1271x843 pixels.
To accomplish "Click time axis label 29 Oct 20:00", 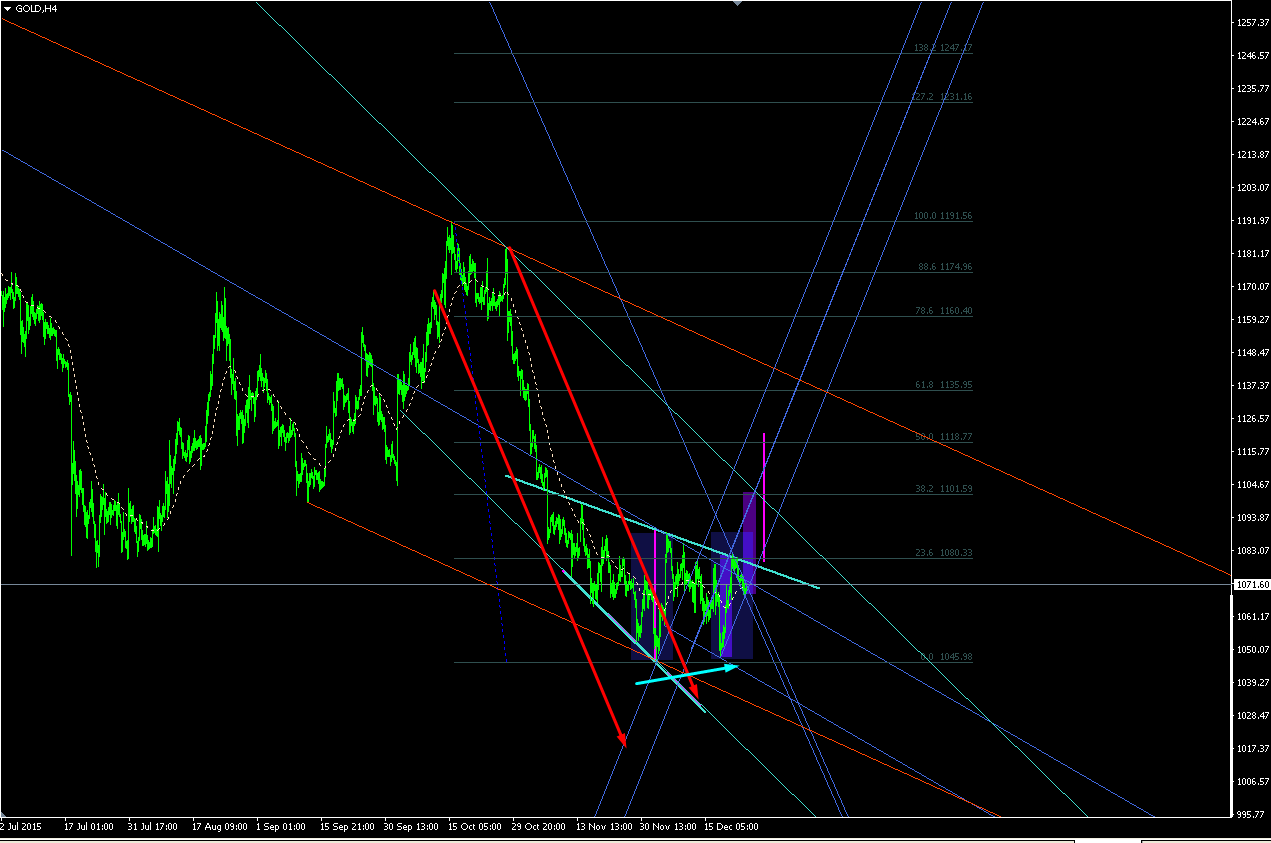I will tap(539, 827).
